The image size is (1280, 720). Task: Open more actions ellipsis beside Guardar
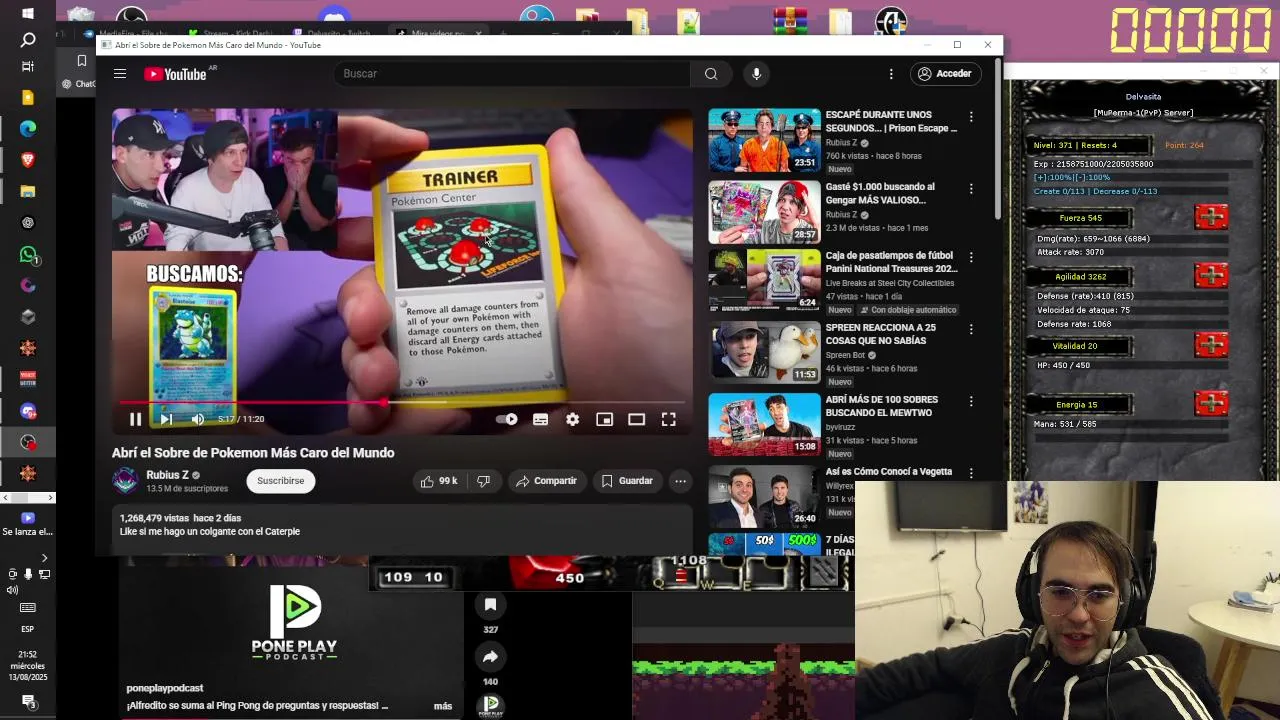(x=680, y=481)
